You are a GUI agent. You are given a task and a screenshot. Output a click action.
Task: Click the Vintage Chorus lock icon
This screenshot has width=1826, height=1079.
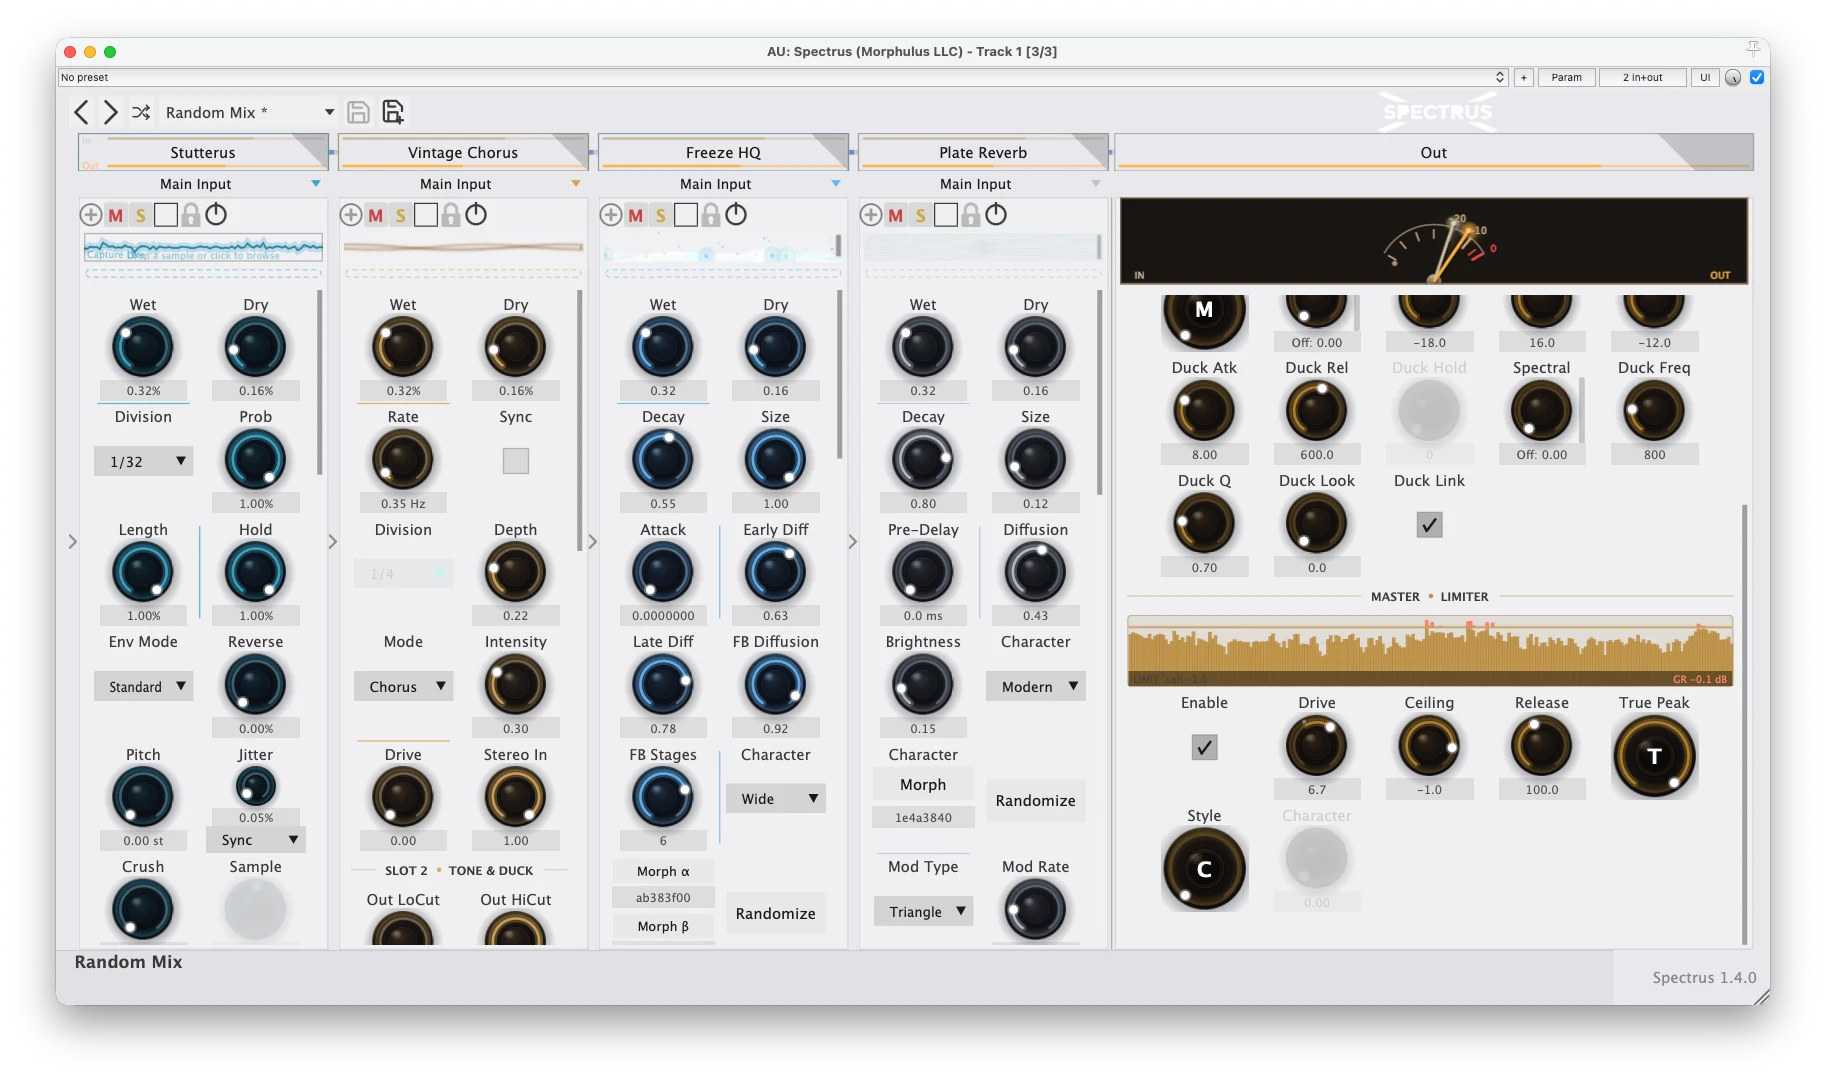[450, 214]
